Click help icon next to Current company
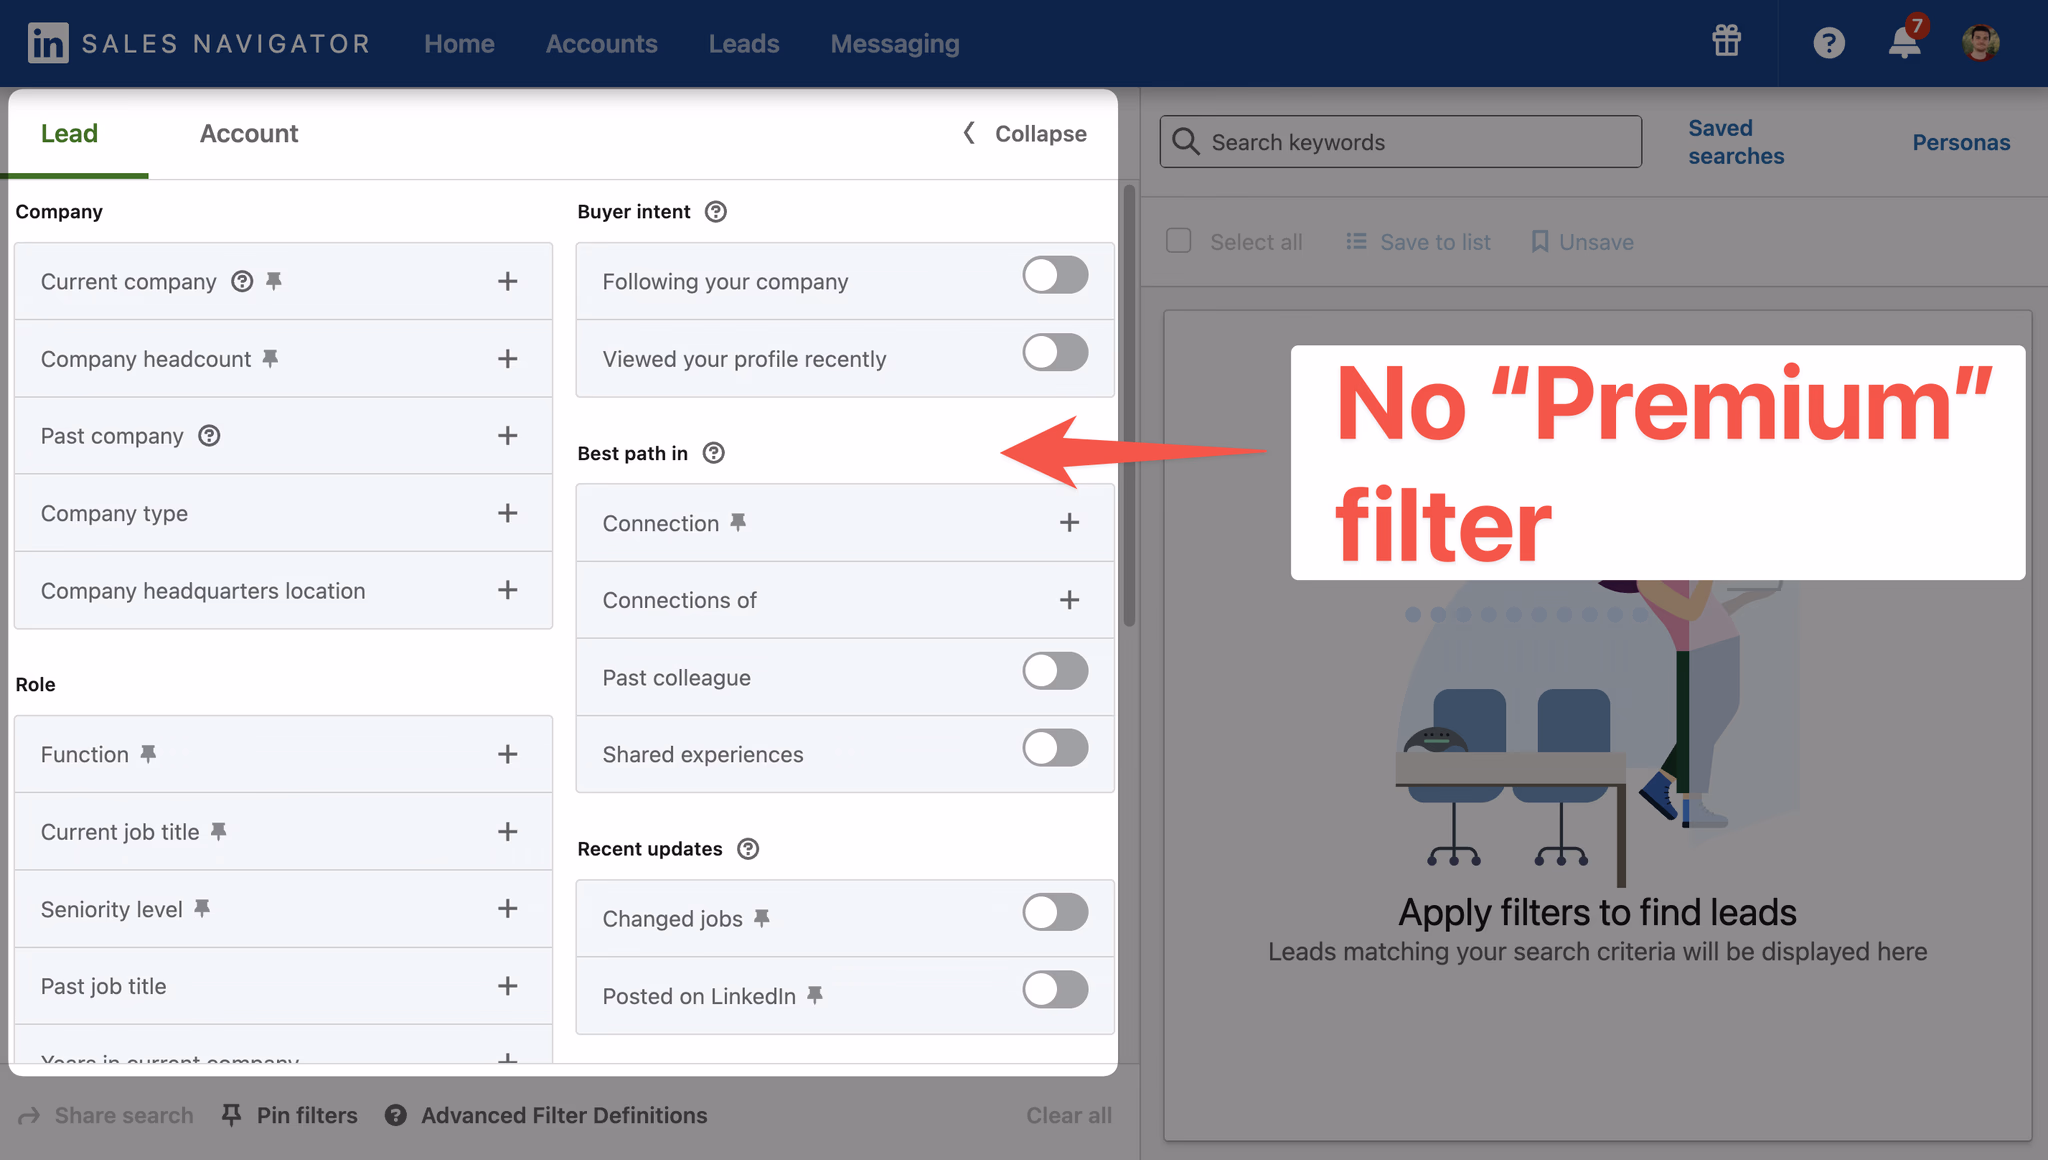2048x1160 pixels. [x=242, y=281]
